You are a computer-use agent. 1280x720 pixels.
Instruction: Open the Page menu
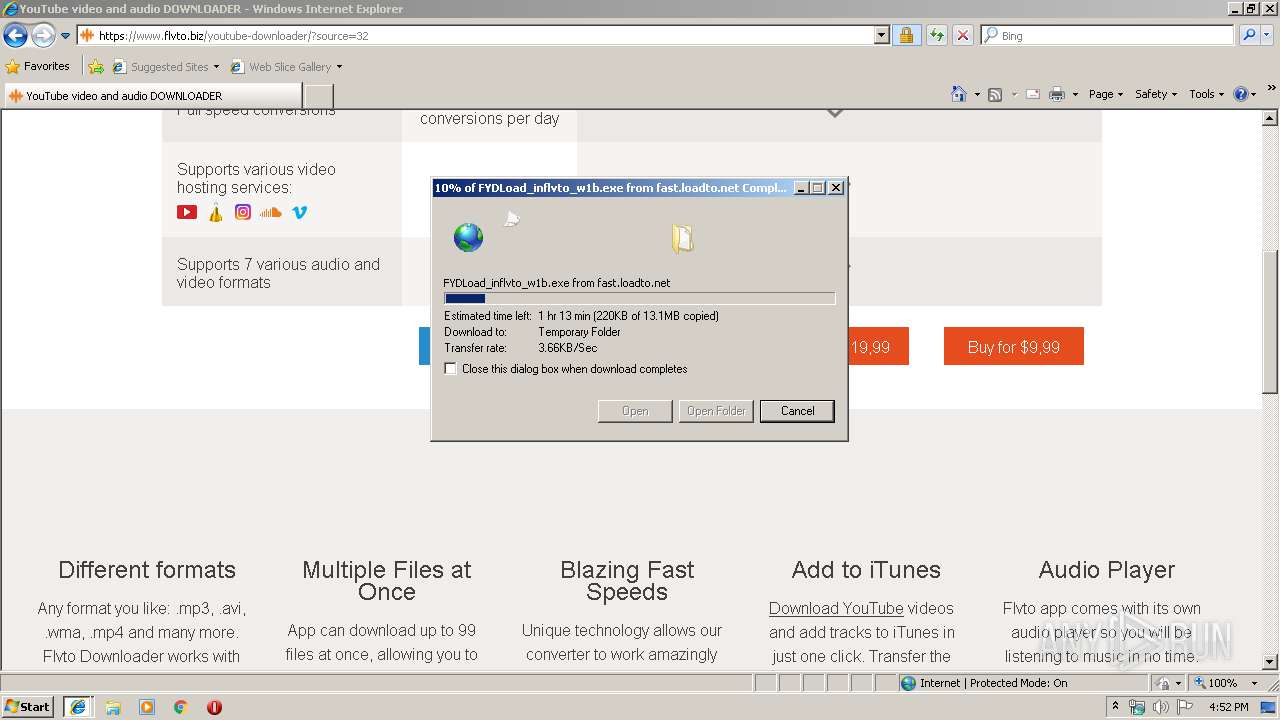tap(1105, 94)
